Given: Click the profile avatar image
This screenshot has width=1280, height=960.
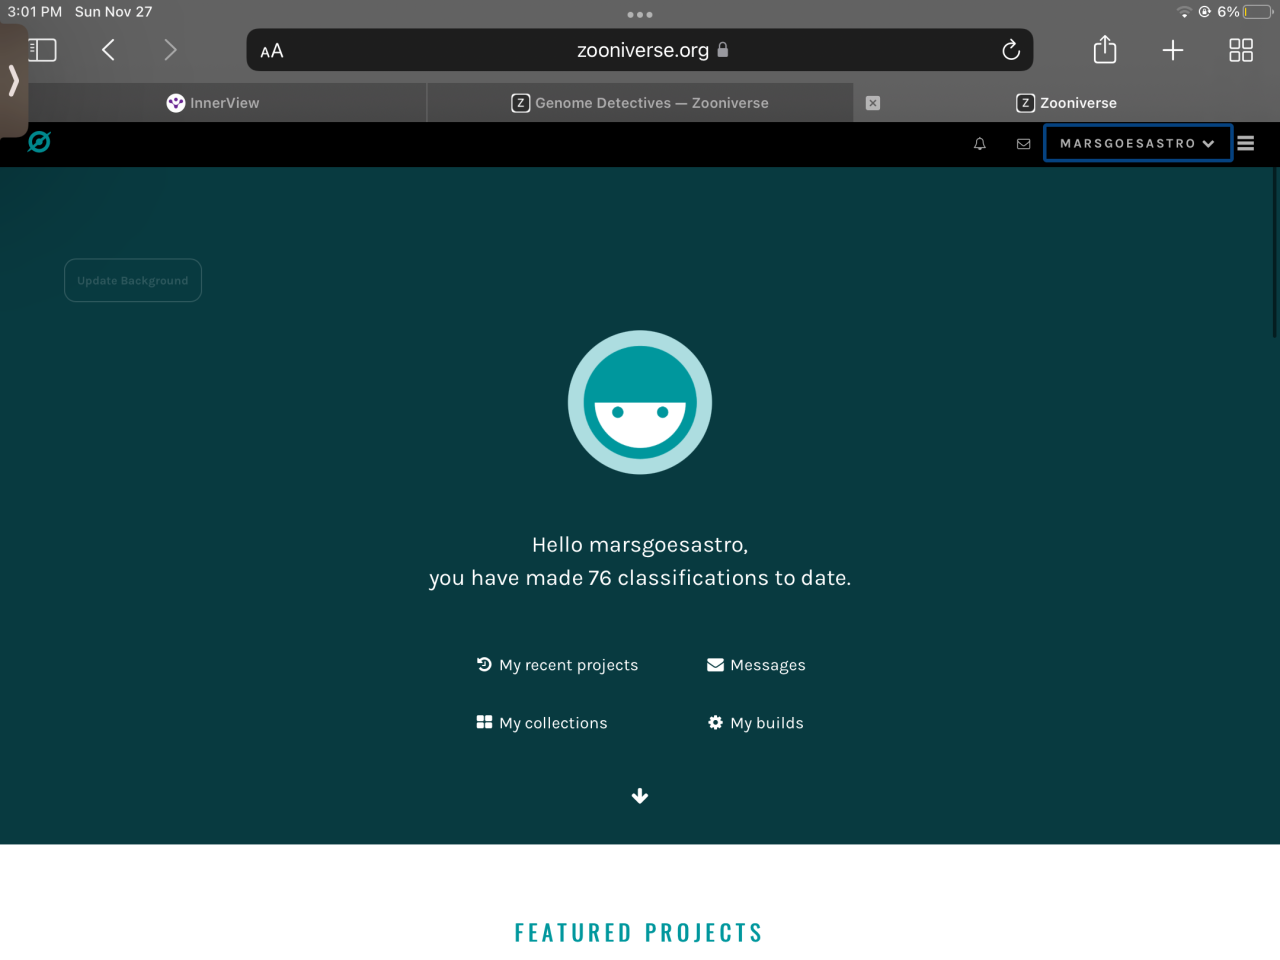Looking at the screenshot, I should tap(640, 402).
